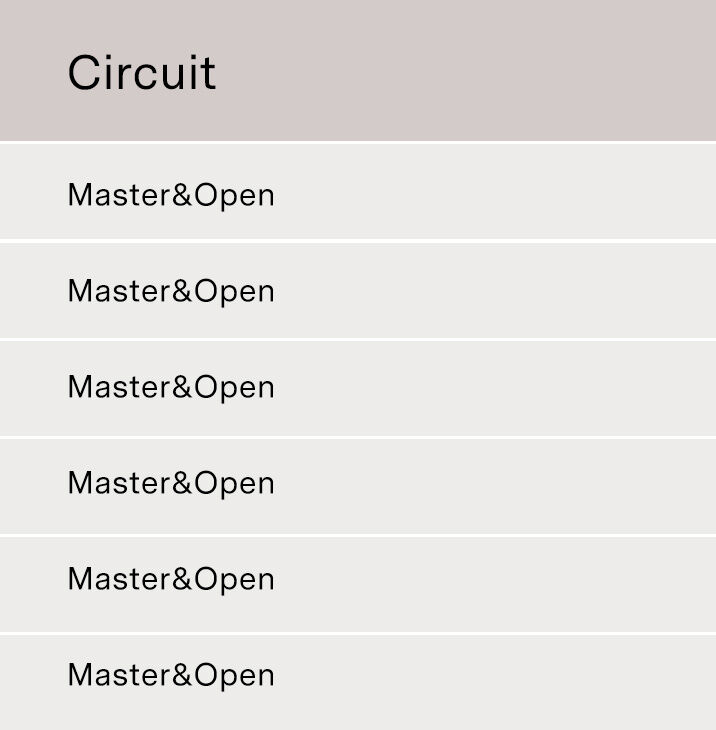
Task: Select the fourth Master&Open row text
Action: pyautogui.click(x=171, y=484)
